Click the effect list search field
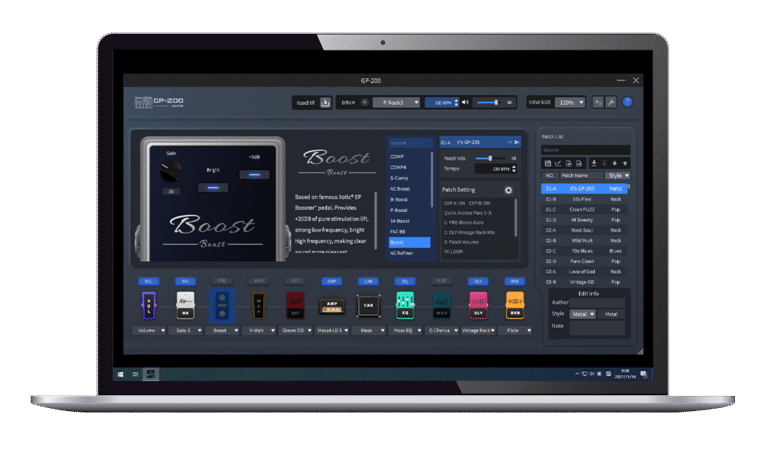This screenshot has width=768, height=465. (410, 143)
